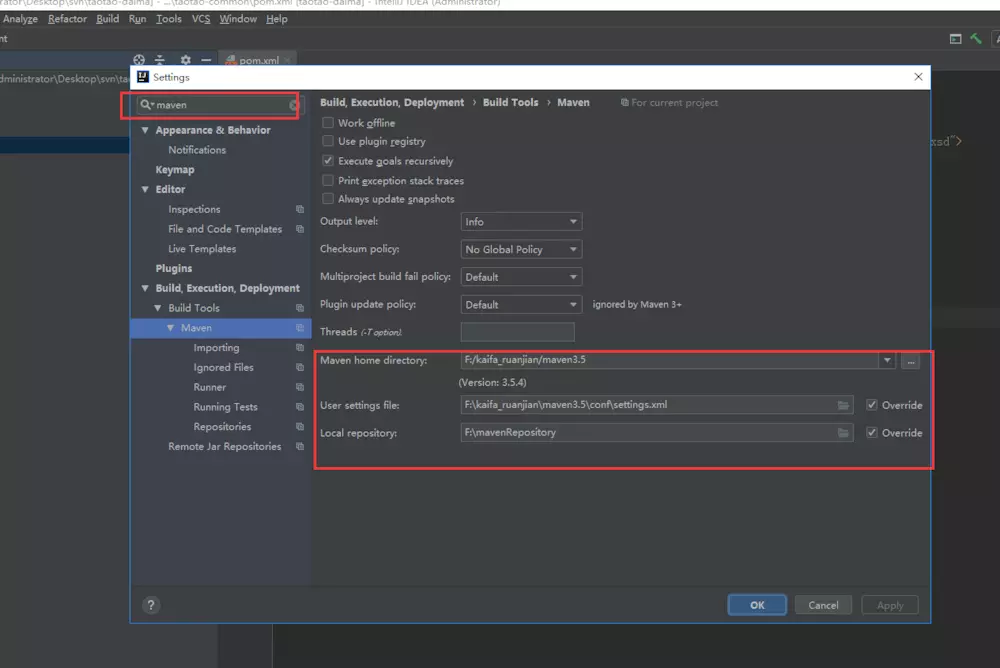This screenshot has width=1000, height=668.
Task: Click the locate target icon in project panel
Action: tap(139, 60)
